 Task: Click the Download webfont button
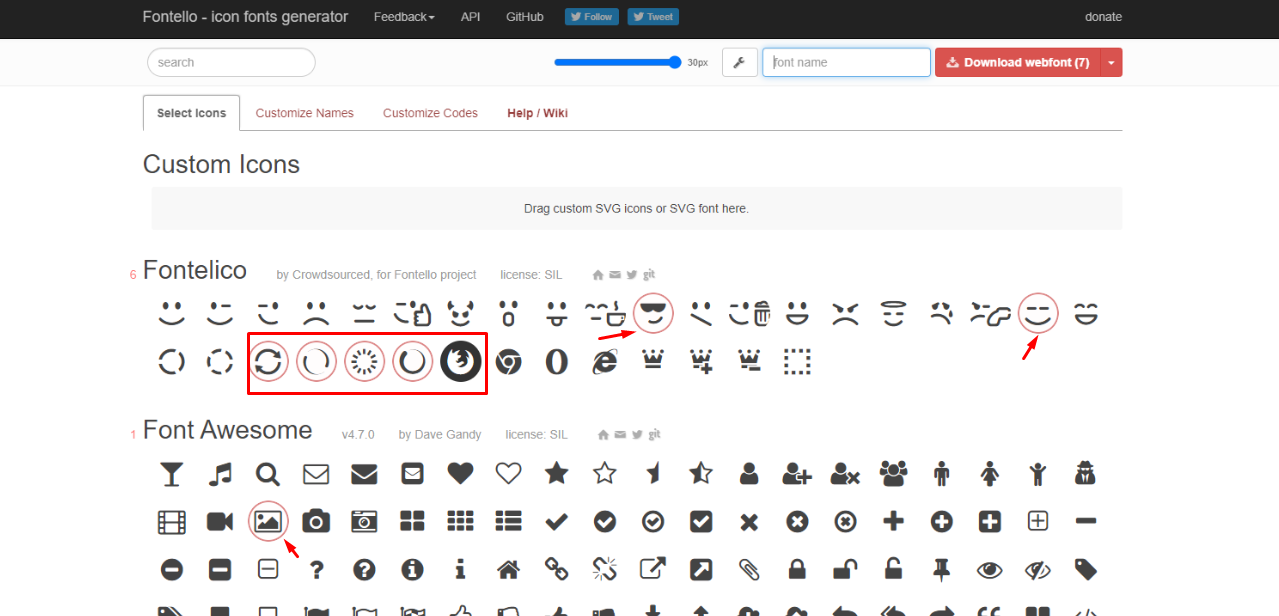point(1017,62)
